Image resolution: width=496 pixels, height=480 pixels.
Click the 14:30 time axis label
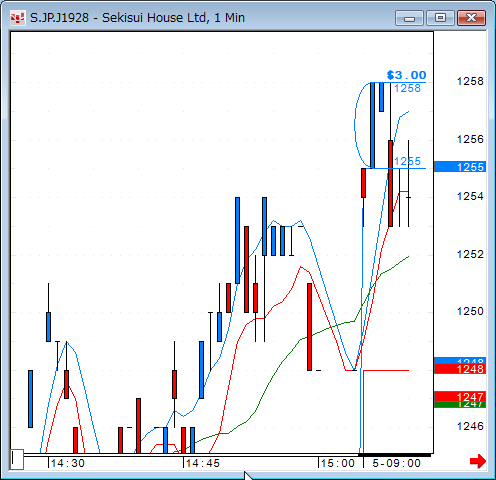coord(68,463)
